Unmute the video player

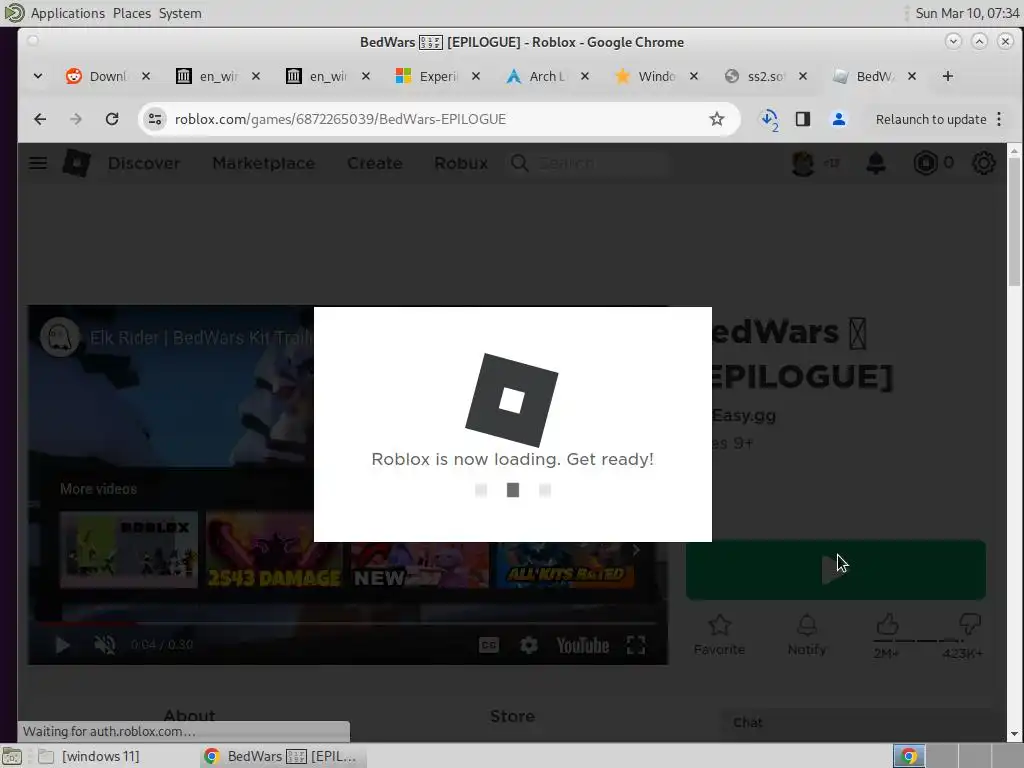point(104,645)
